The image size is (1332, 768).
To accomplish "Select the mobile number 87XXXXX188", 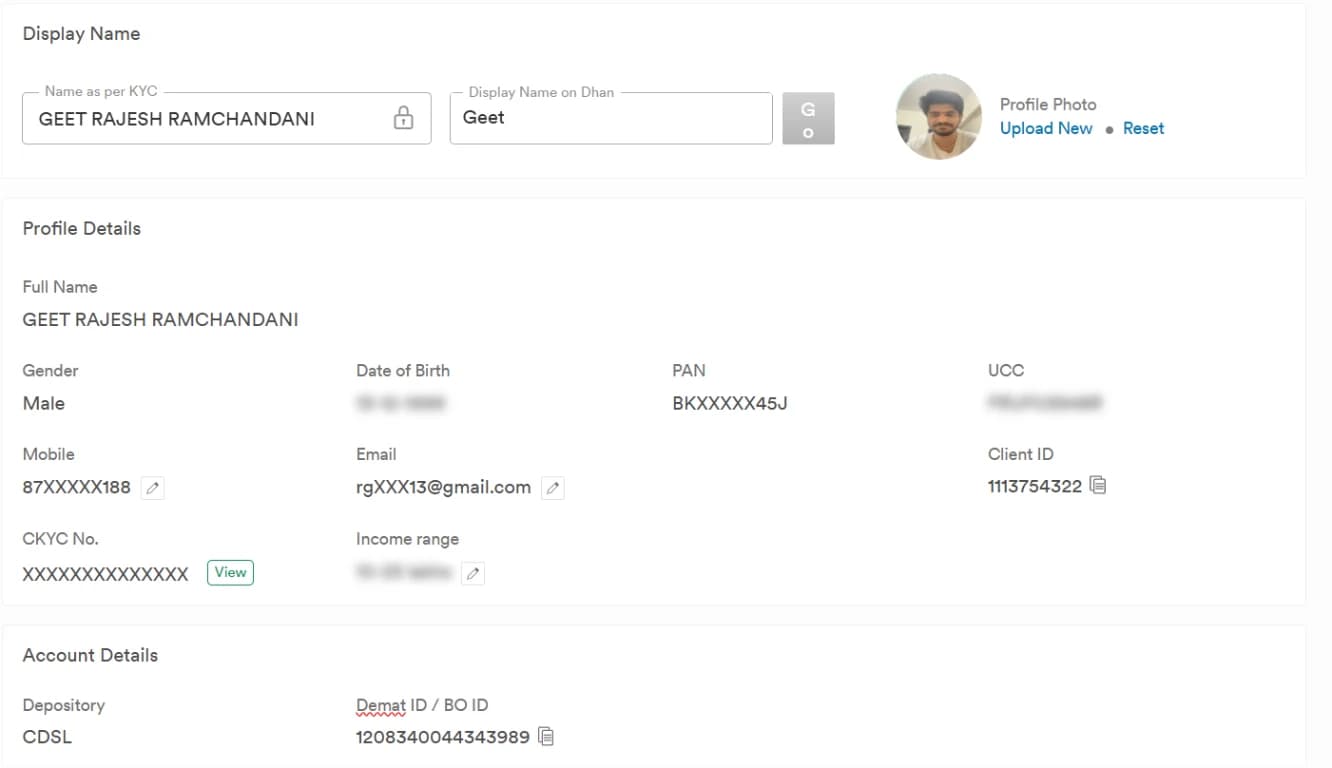I will coord(77,488).
